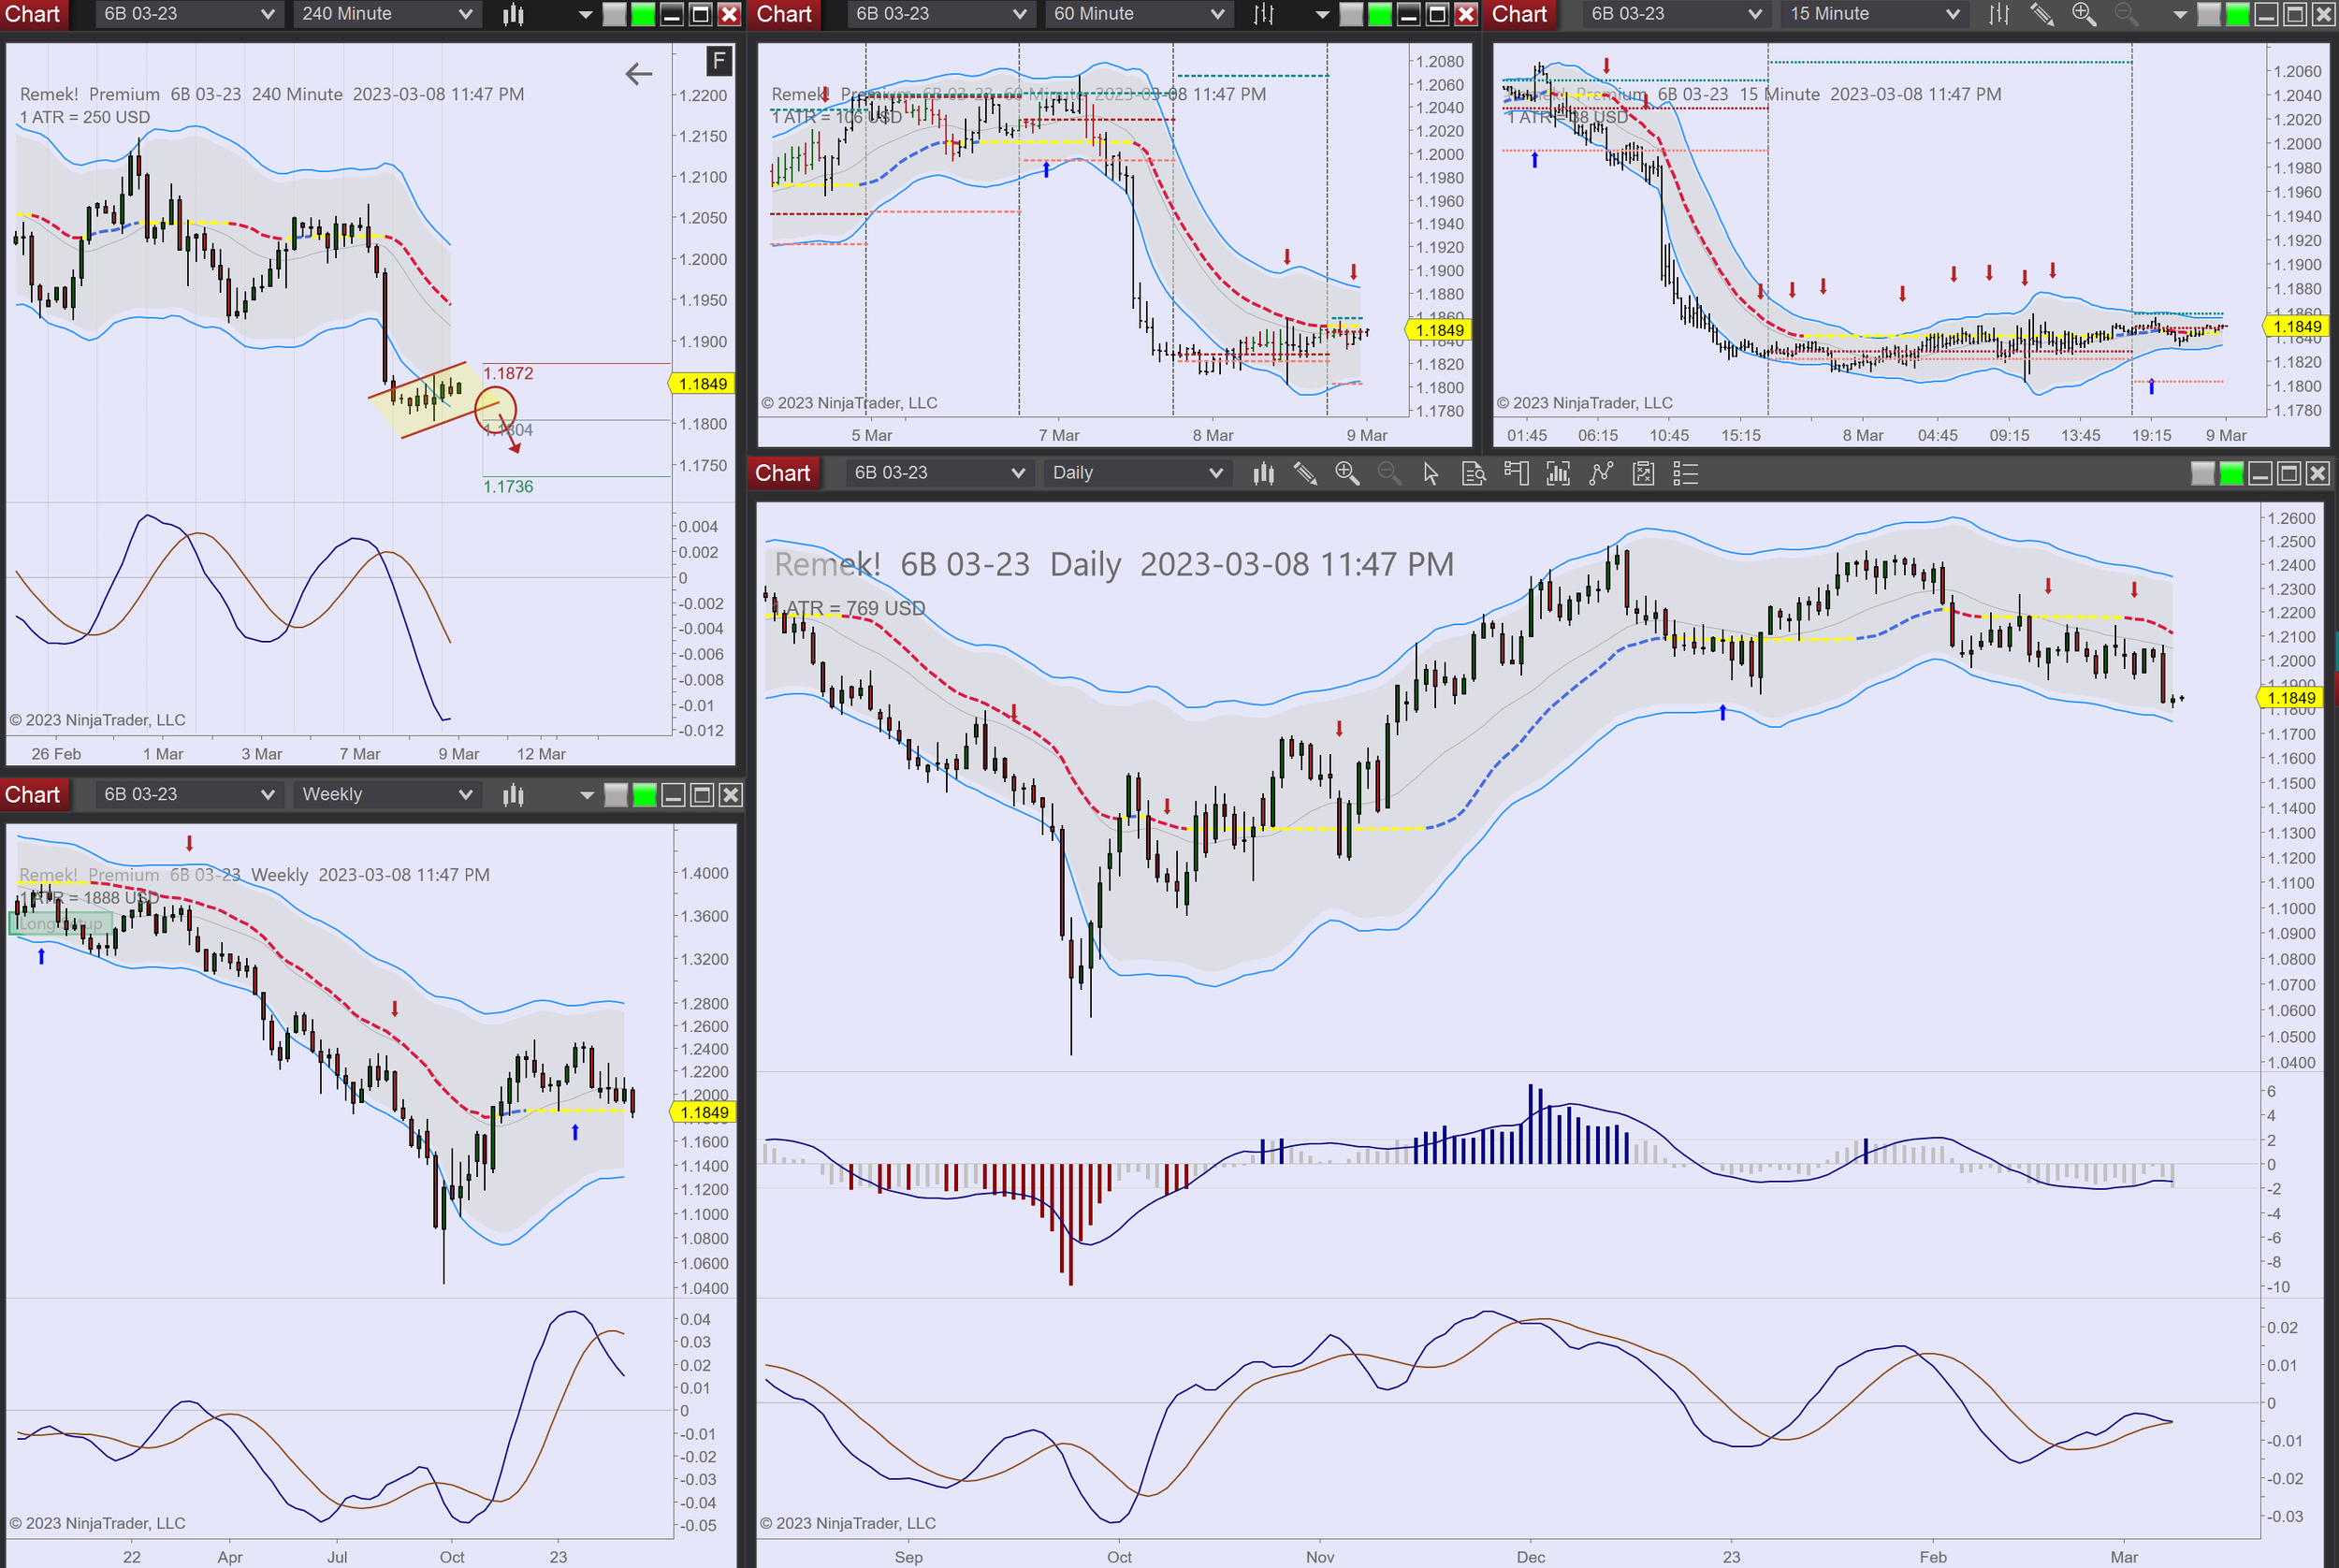Click the Chart tab of the Daily window
Viewport: 2339px width, 1568px height.
click(x=783, y=473)
